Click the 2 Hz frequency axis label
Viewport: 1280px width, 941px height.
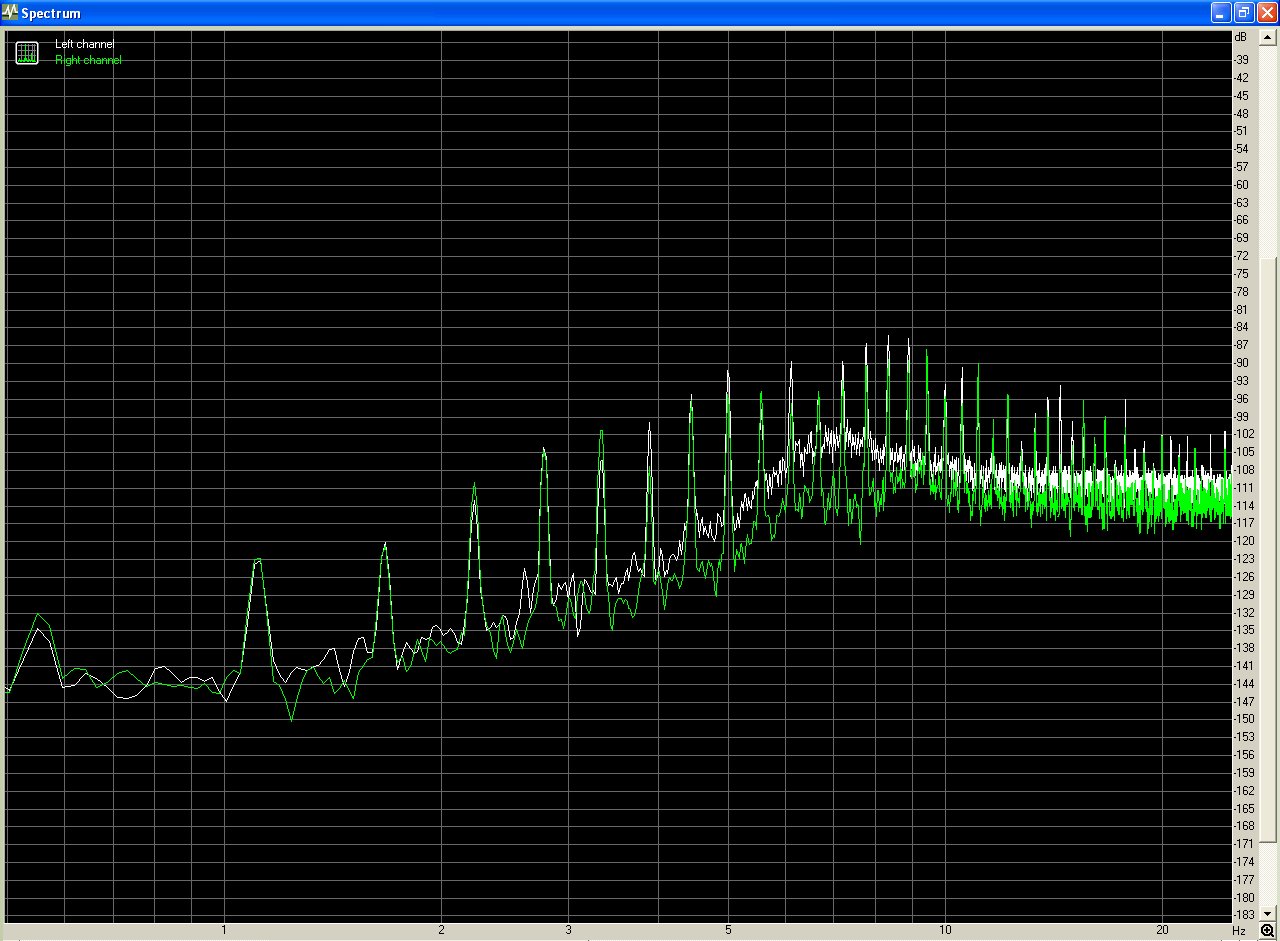[441, 930]
